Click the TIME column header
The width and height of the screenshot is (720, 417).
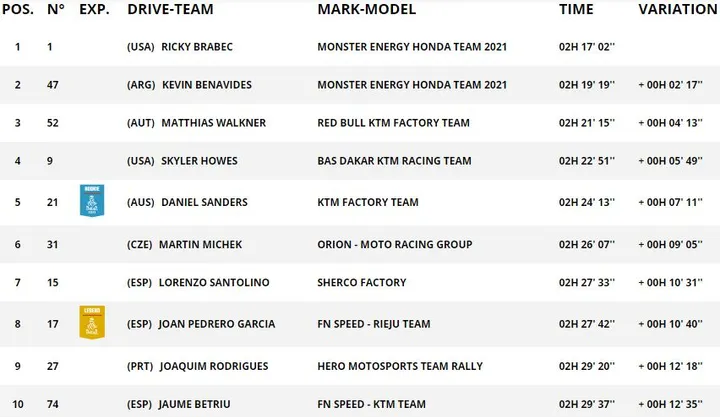(576, 9)
